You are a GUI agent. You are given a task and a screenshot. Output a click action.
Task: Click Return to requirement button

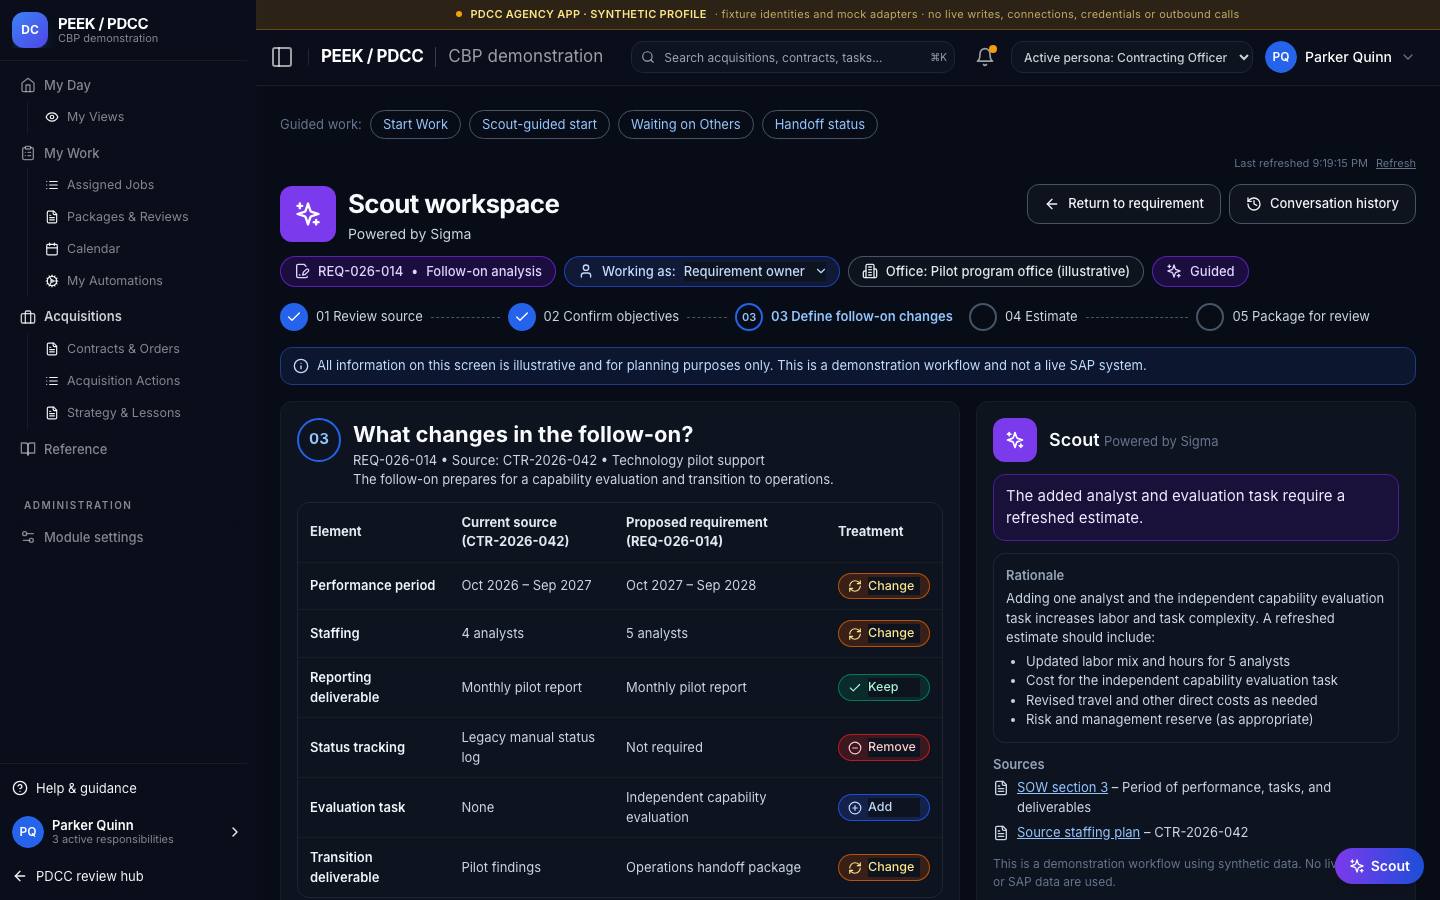pyautogui.click(x=1123, y=203)
